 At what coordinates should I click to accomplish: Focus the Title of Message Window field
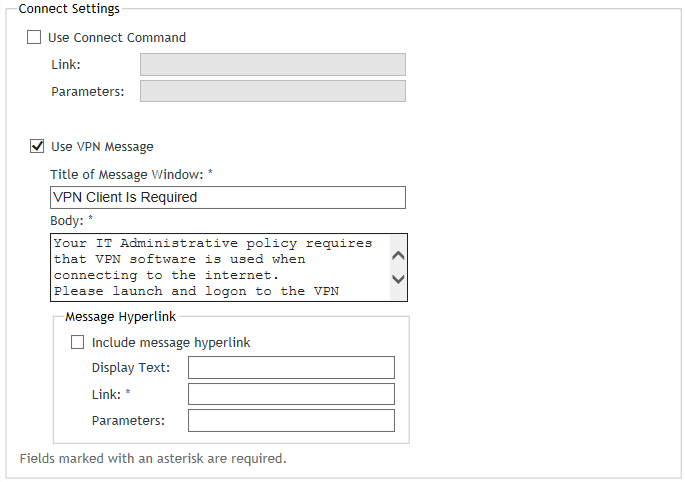(x=228, y=198)
